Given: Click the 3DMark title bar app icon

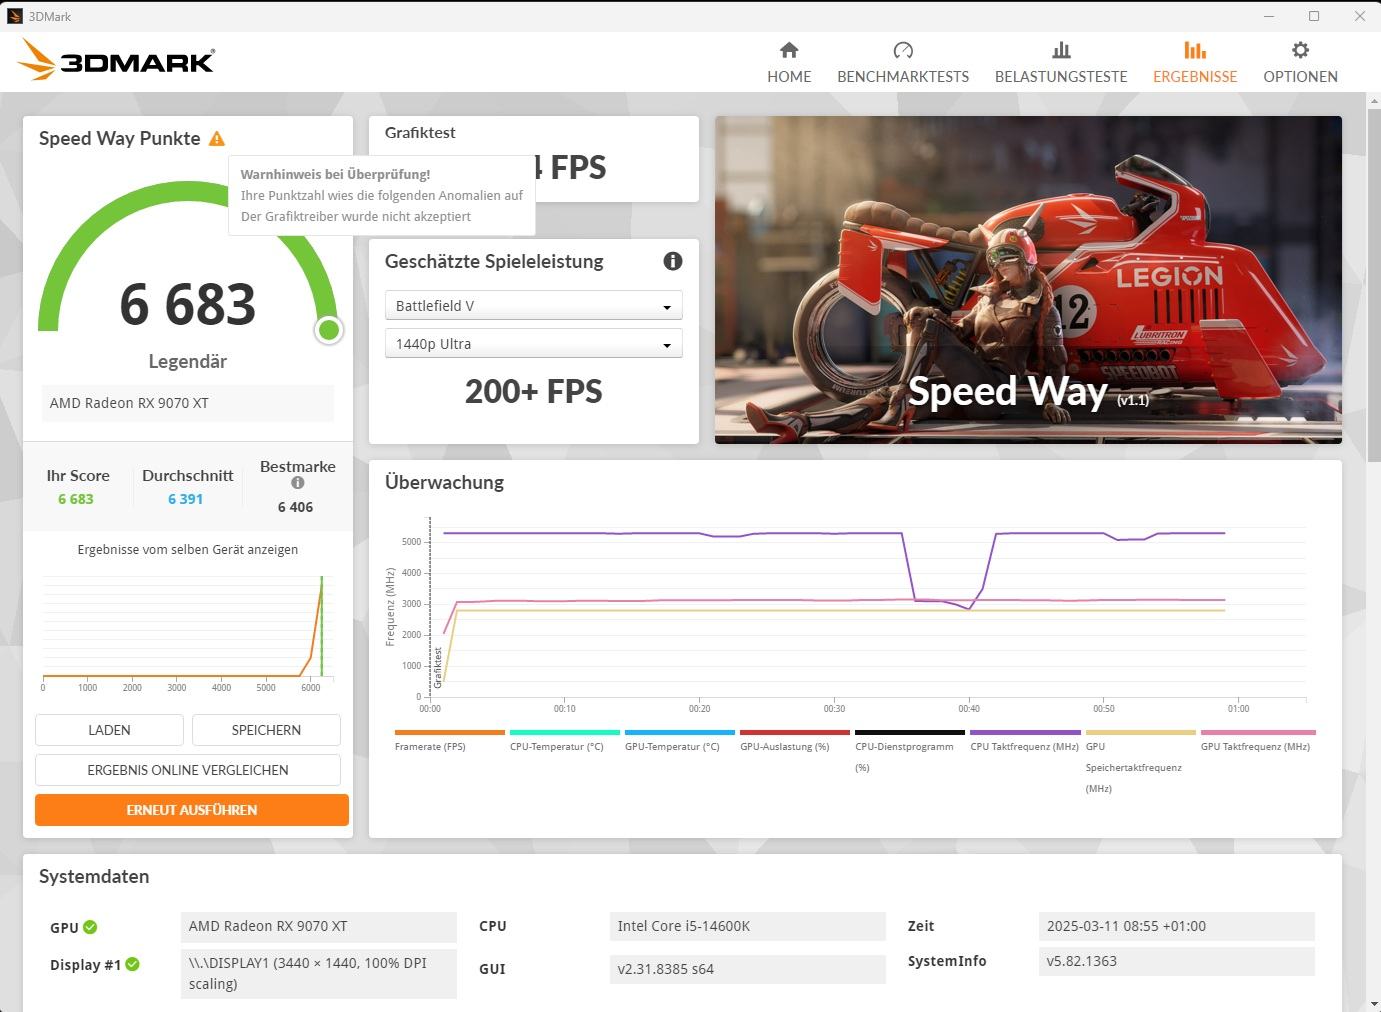Looking at the screenshot, I should [x=14, y=16].
